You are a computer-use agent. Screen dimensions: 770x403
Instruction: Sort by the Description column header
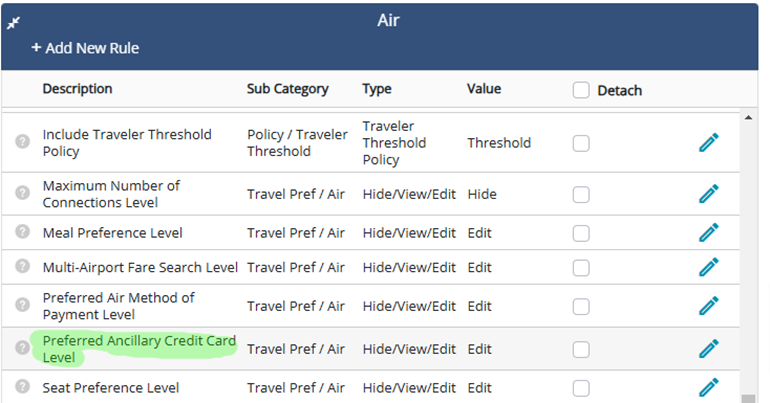[78, 89]
